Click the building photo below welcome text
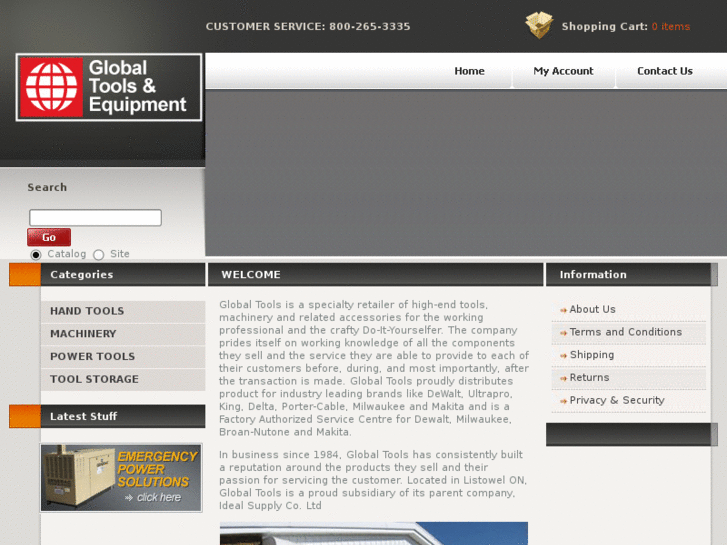This screenshot has width=727, height=545. point(374,533)
